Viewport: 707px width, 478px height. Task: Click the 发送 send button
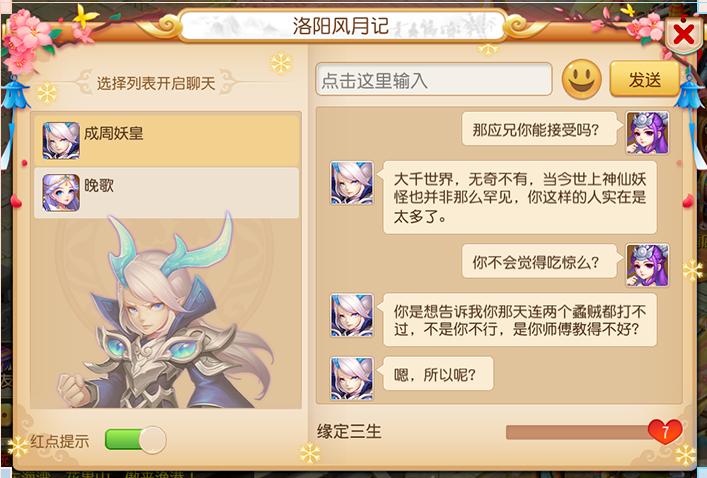tap(644, 80)
